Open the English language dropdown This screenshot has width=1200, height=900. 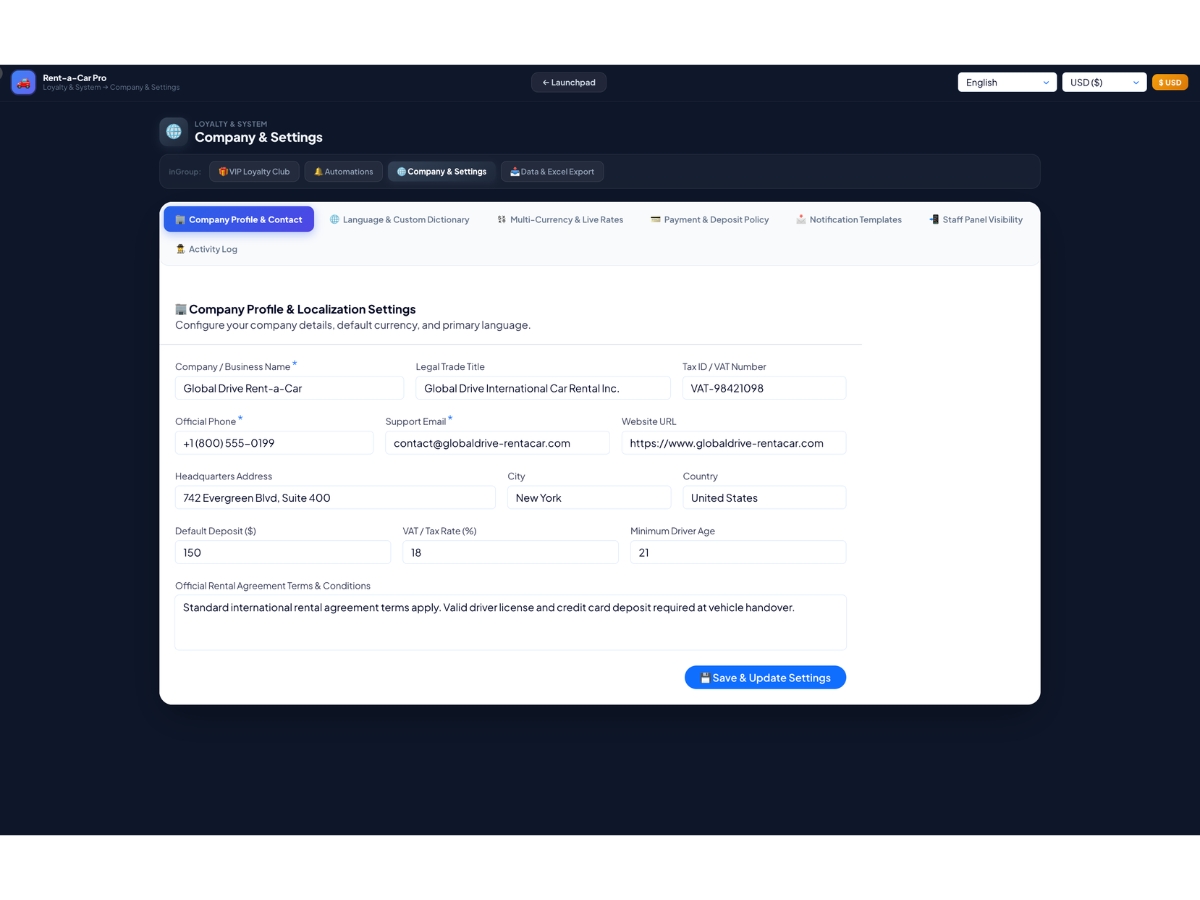1007,82
